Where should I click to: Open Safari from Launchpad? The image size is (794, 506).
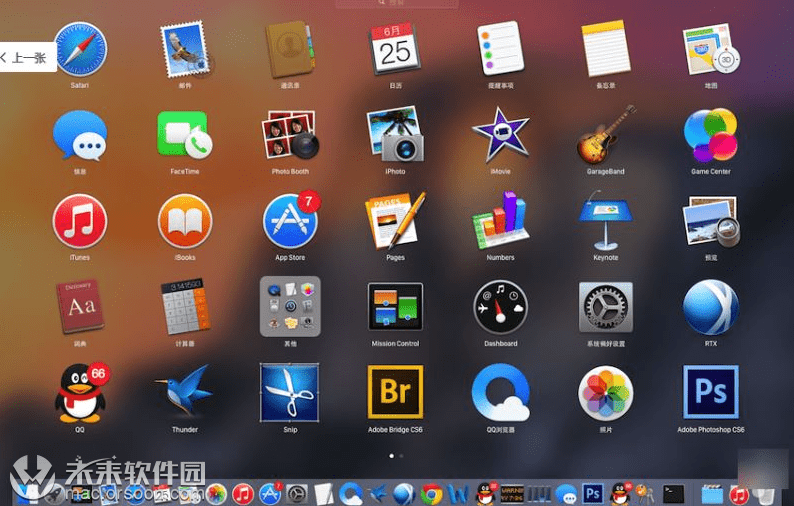coord(80,49)
